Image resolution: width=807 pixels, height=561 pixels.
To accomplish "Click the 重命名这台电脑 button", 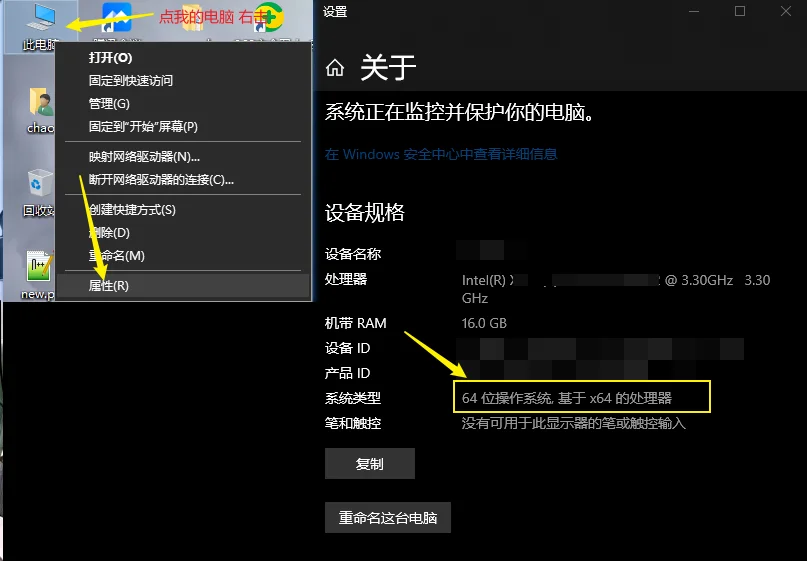I will coord(388,518).
